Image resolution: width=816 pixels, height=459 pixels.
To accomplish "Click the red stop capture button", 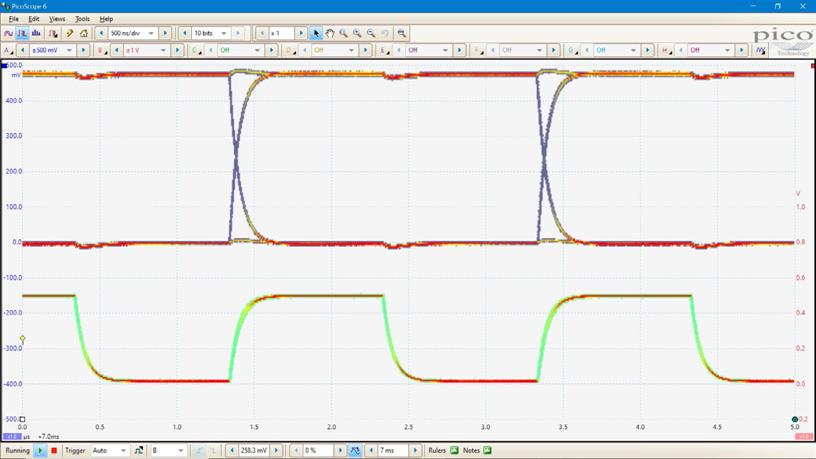I will click(54, 451).
